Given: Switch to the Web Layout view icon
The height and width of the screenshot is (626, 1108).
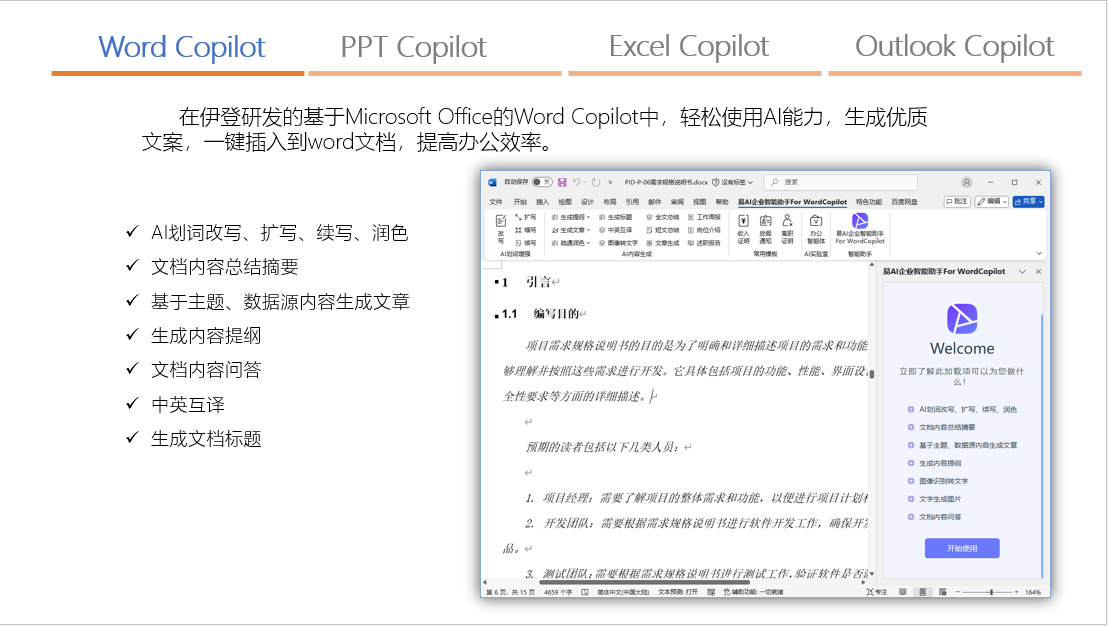Looking at the screenshot, I should (x=943, y=592).
